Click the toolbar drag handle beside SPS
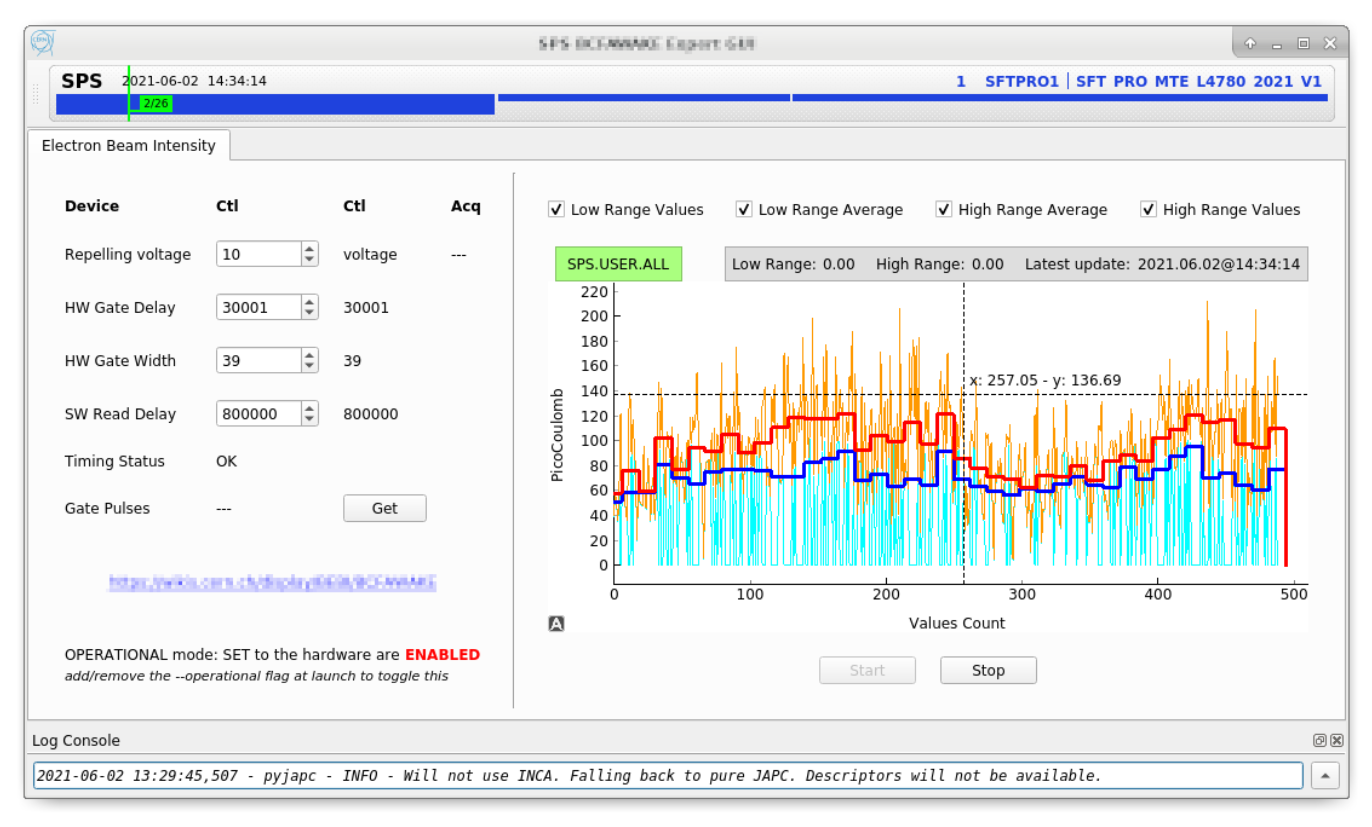This screenshot has width=1372, height=827. (37, 94)
